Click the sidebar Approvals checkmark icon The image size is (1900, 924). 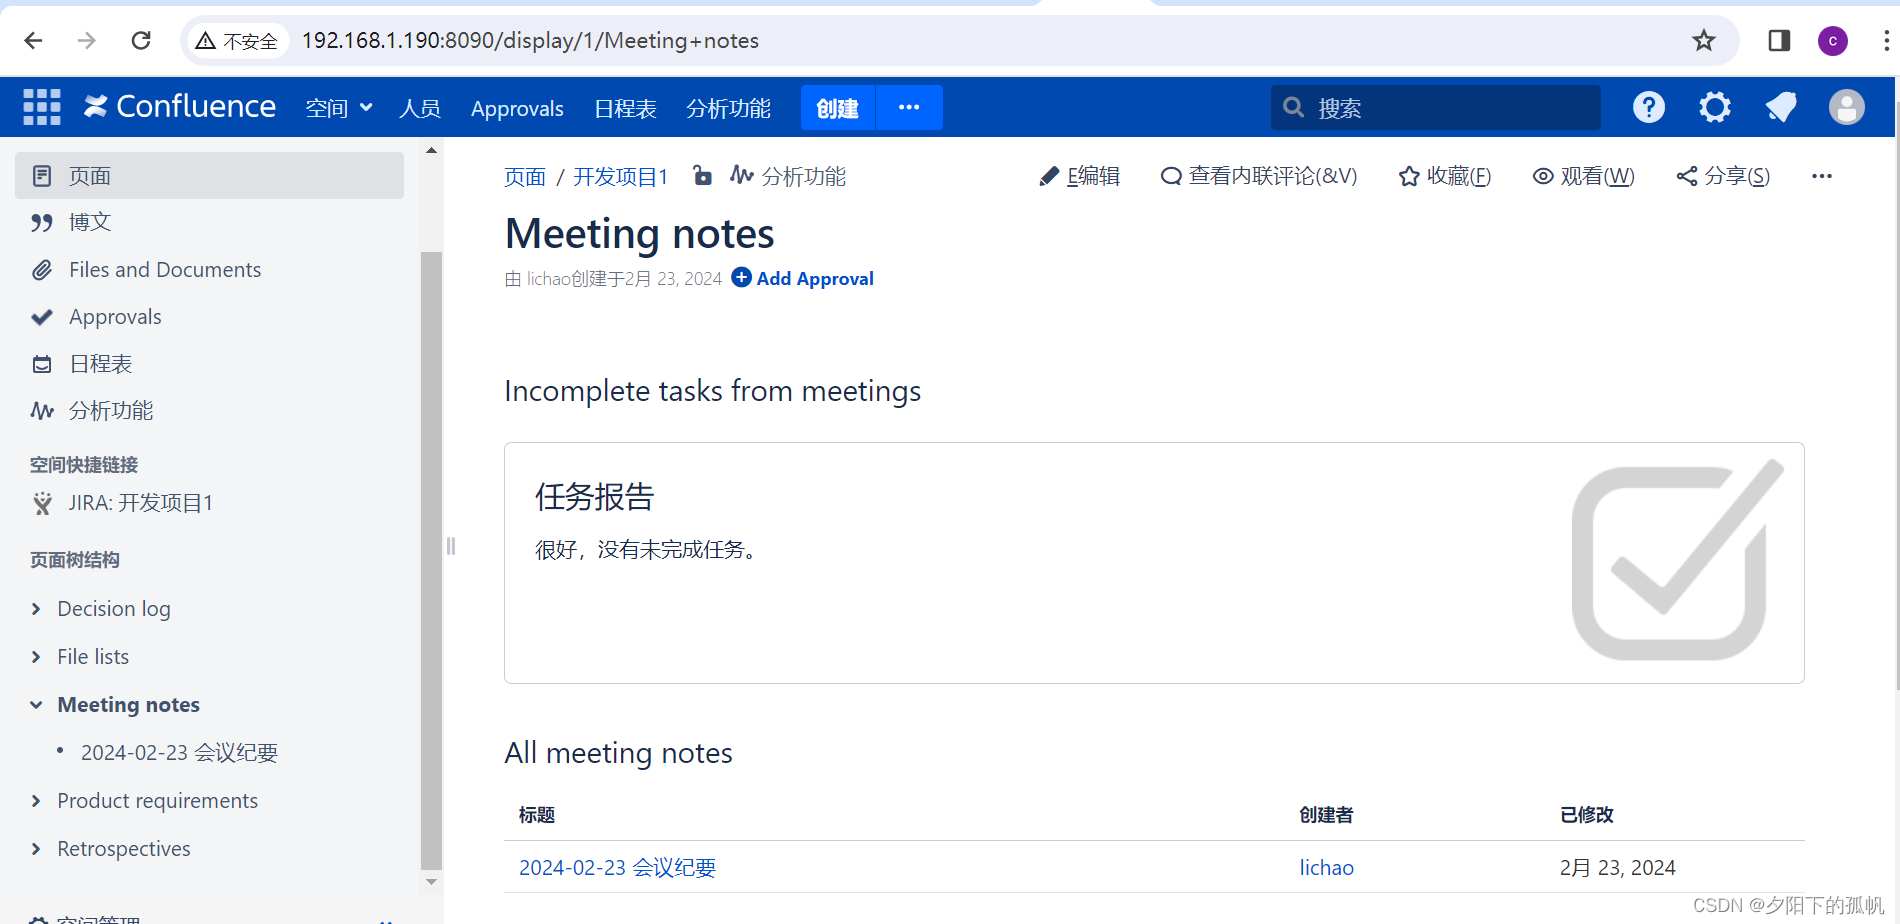pos(42,317)
